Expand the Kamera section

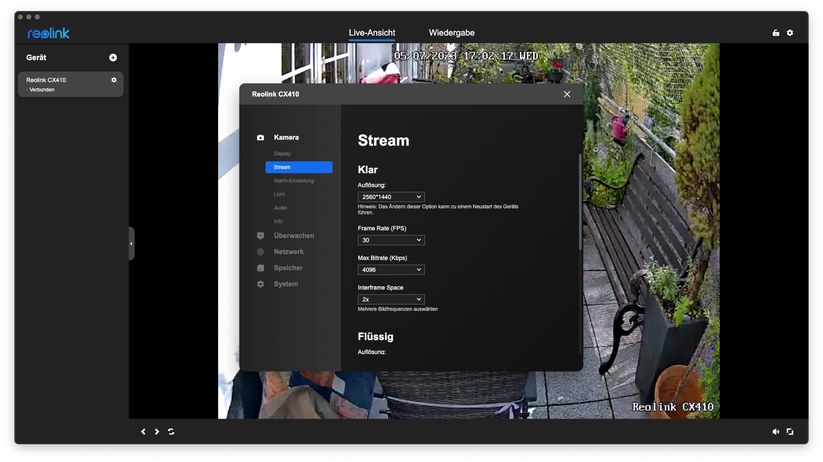pyautogui.click(x=286, y=138)
